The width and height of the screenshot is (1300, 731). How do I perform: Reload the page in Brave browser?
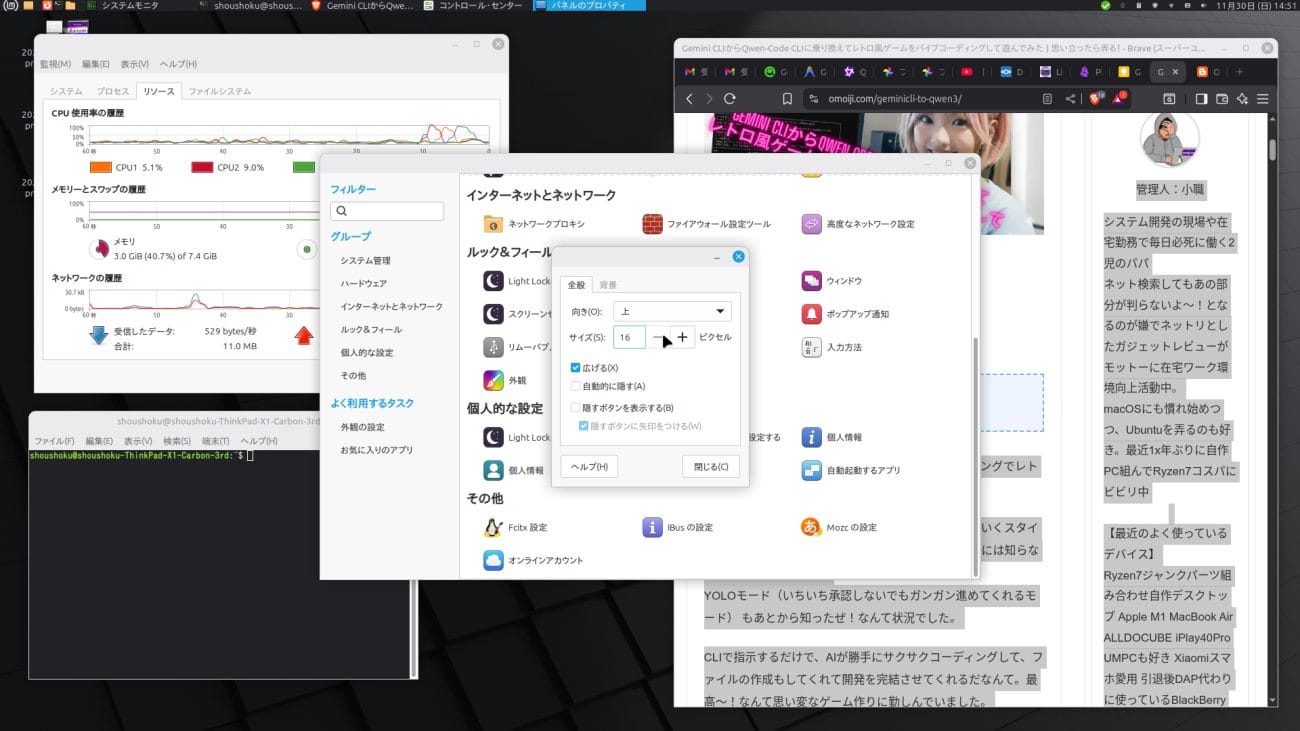point(730,99)
